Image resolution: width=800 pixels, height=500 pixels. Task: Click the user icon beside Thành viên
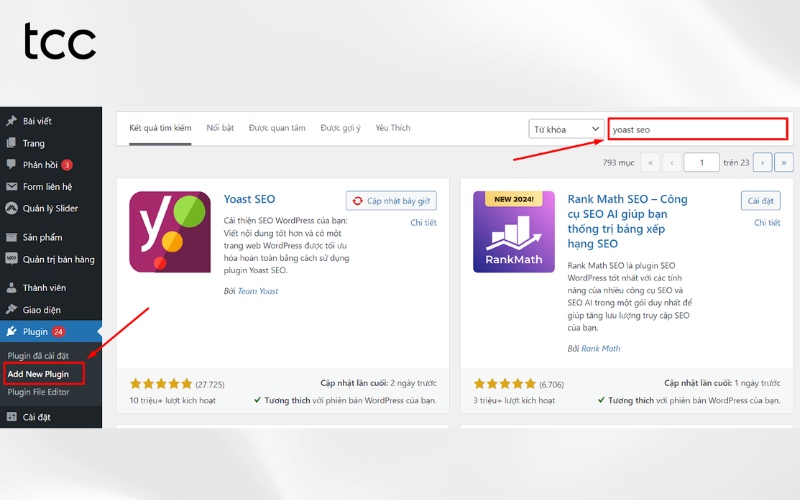click(11, 288)
